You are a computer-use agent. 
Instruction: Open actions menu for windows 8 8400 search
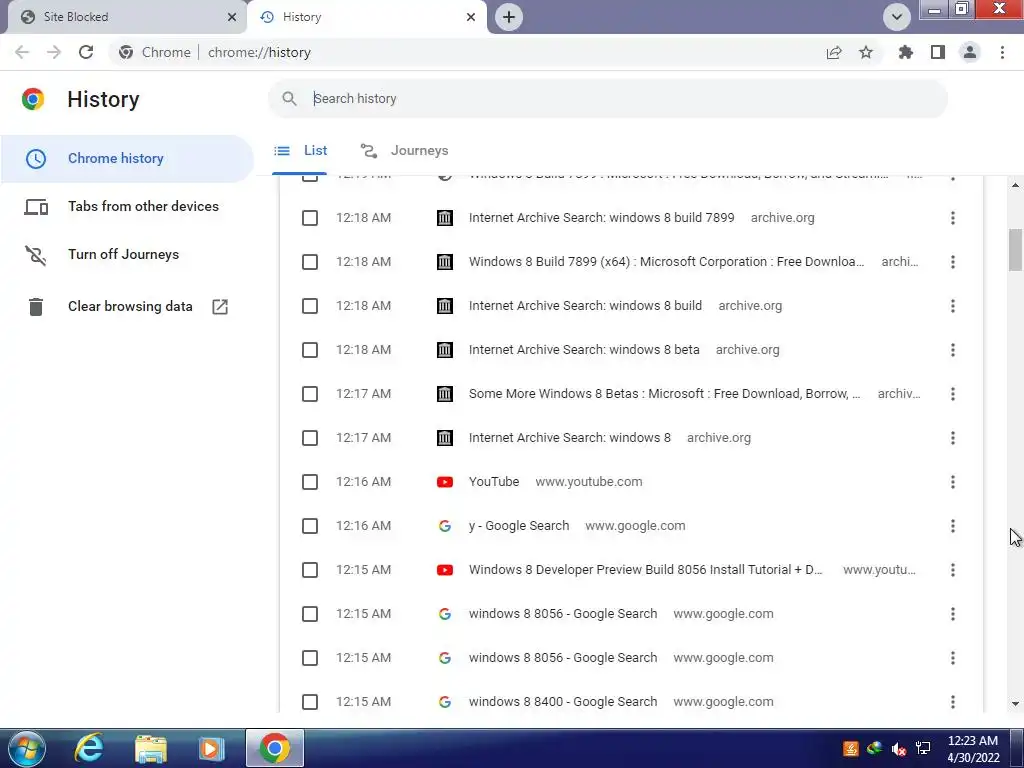pos(953,702)
